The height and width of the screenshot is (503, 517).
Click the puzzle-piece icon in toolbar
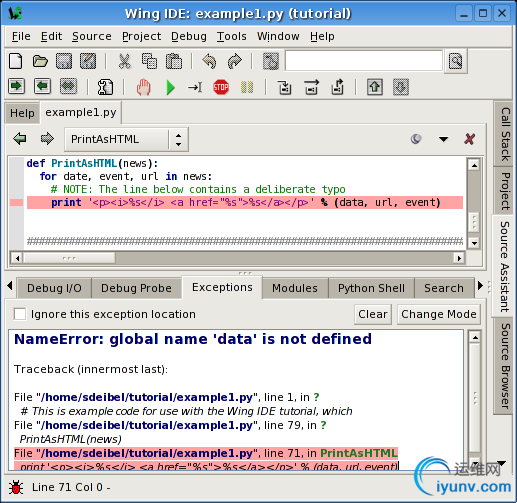click(x=105, y=87)
